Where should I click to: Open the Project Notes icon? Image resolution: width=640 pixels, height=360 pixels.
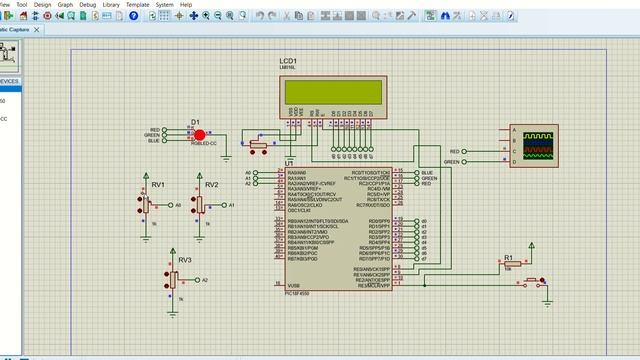pos(119,16)
